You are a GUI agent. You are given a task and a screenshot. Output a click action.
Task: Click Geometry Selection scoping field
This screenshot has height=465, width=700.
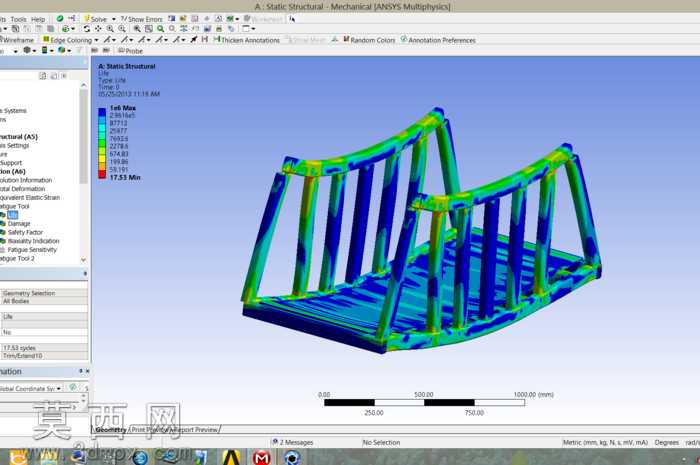point(44,293)
